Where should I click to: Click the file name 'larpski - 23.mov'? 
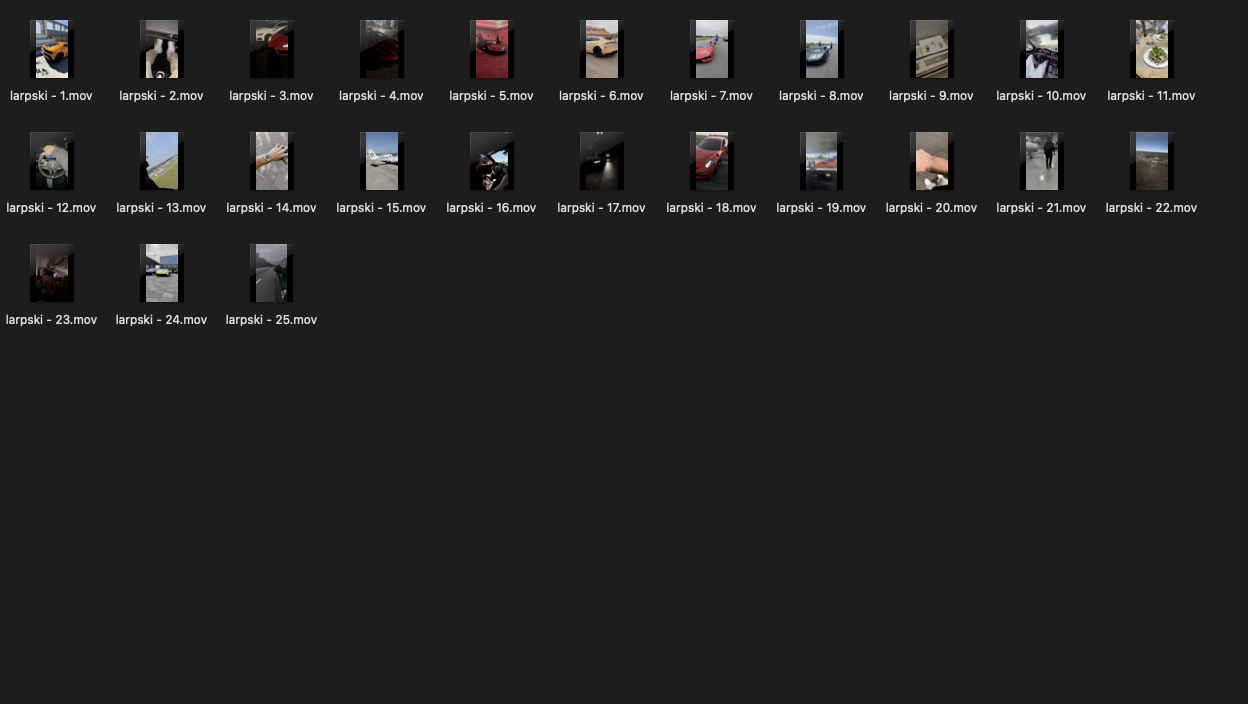51,320
